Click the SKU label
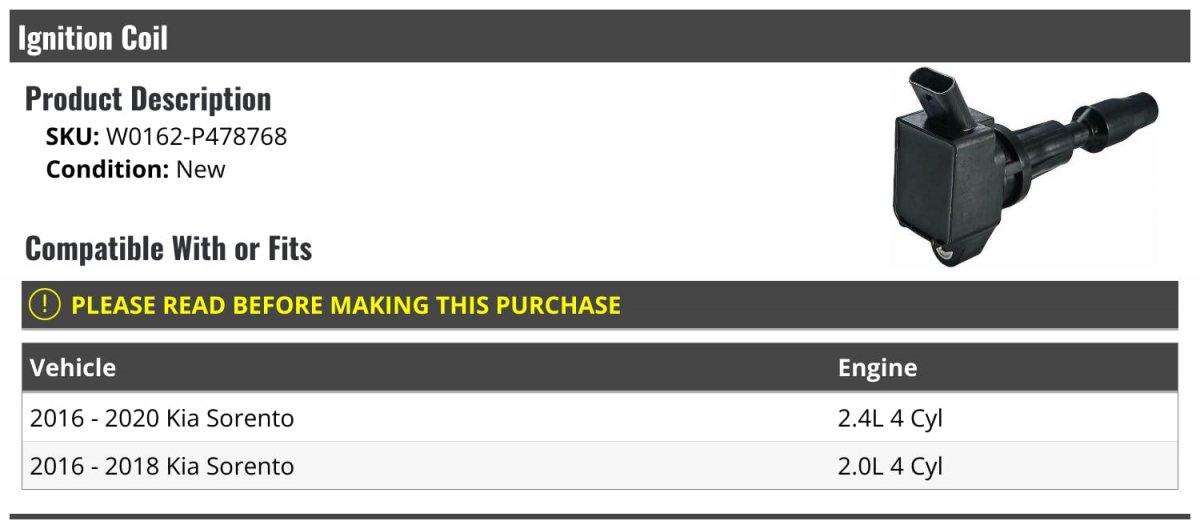Viewport: 1200px width, 529px height. [72, 137]
